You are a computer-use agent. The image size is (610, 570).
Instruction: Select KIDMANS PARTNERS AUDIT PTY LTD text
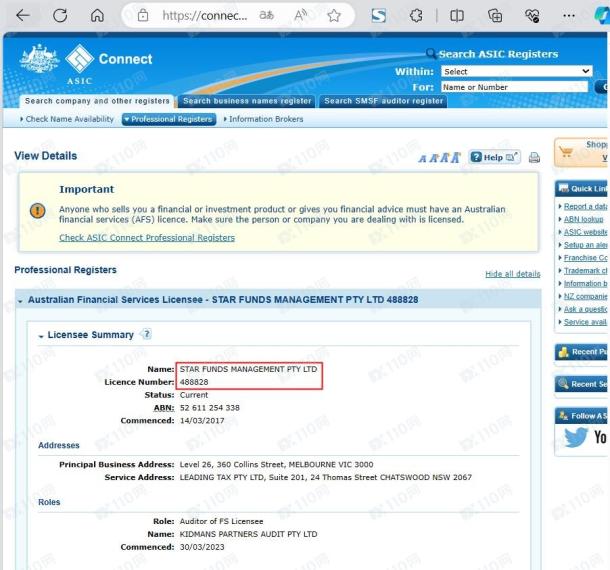click(x=248, y=534)
